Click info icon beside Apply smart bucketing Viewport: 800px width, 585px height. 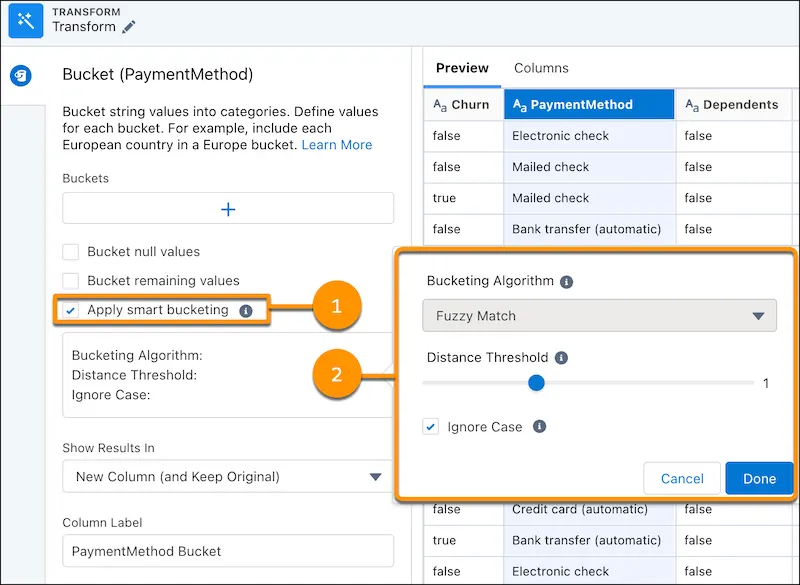(246, 310)
